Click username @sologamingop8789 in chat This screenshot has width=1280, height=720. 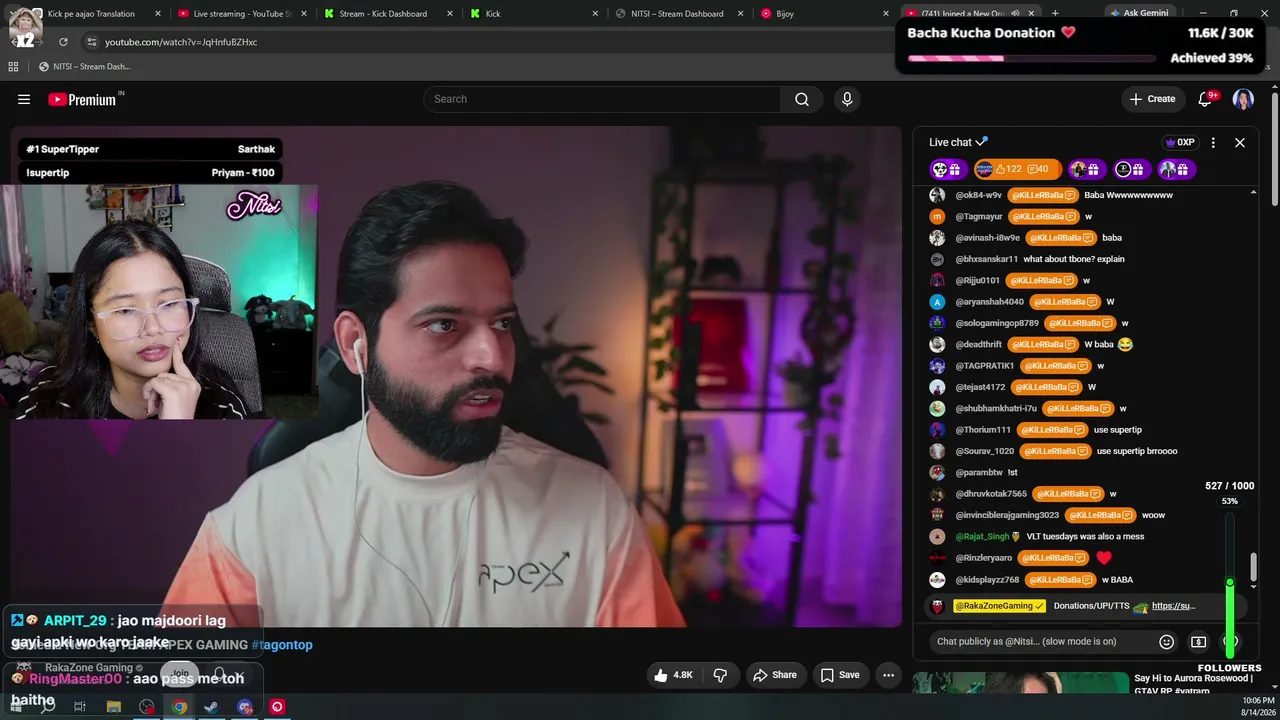click(x=997, y=323)
